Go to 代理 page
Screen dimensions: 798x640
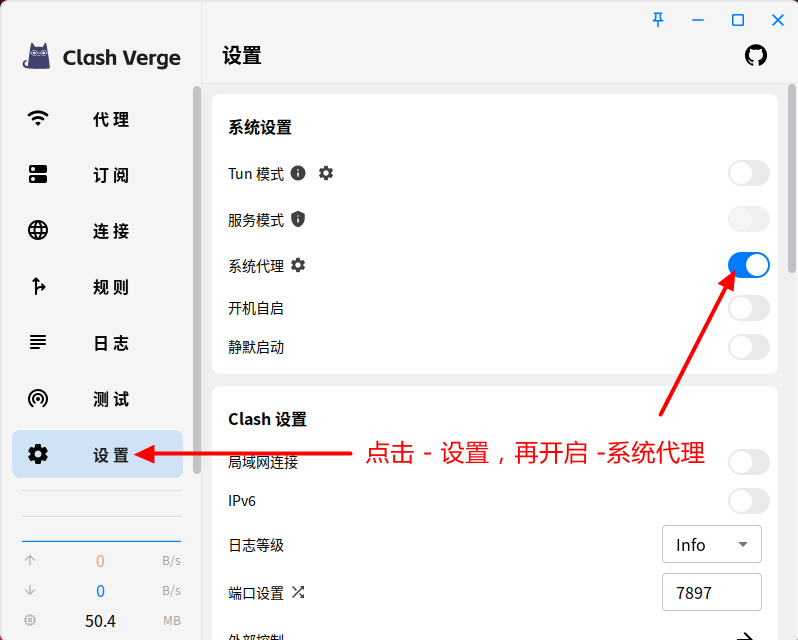point(97,119)
